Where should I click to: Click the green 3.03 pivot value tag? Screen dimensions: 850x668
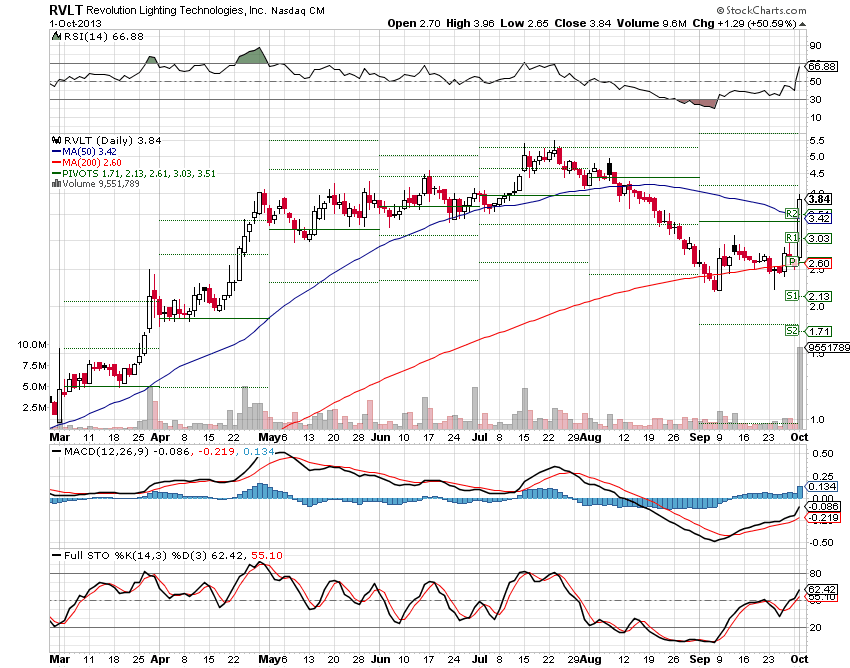[819, 238]
